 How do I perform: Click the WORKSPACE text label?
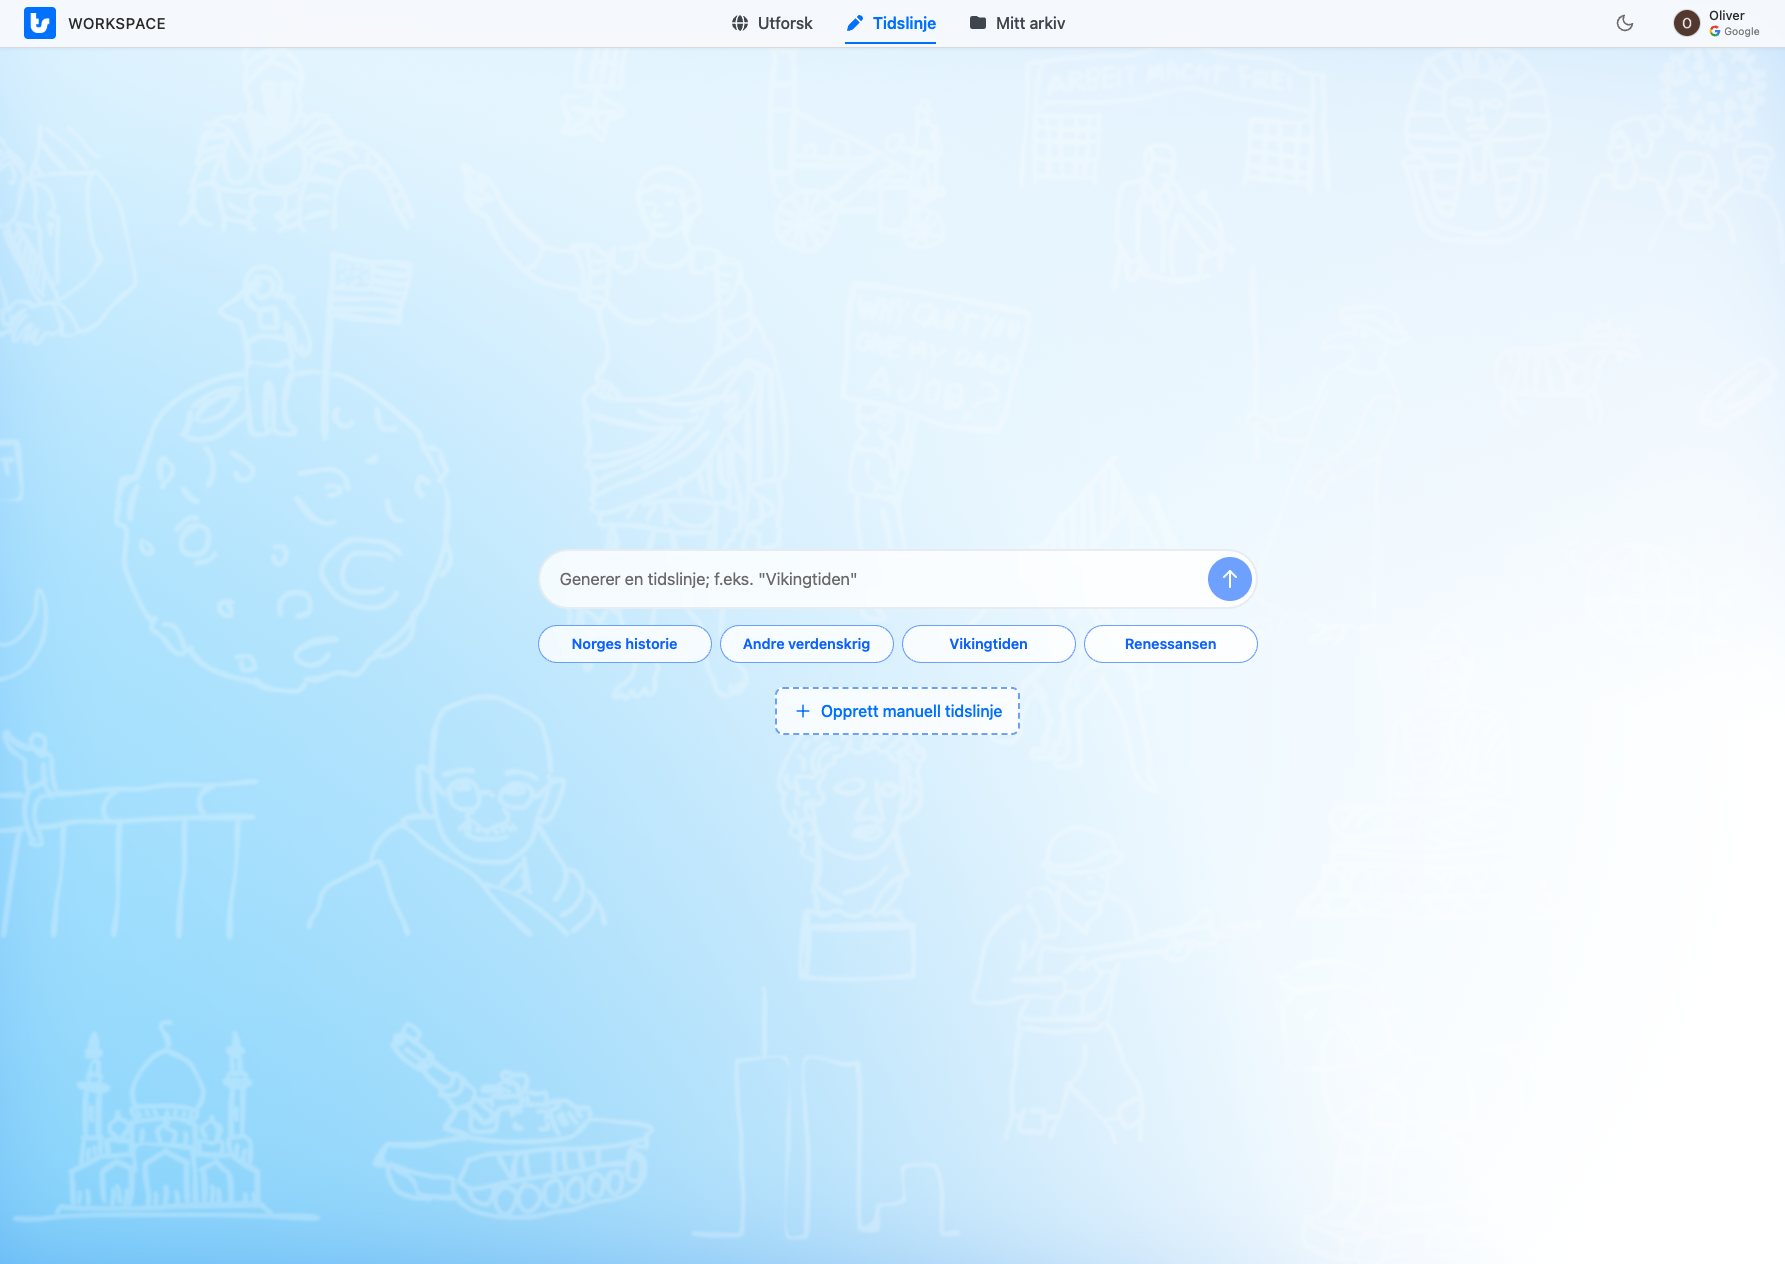click(118, 23)
